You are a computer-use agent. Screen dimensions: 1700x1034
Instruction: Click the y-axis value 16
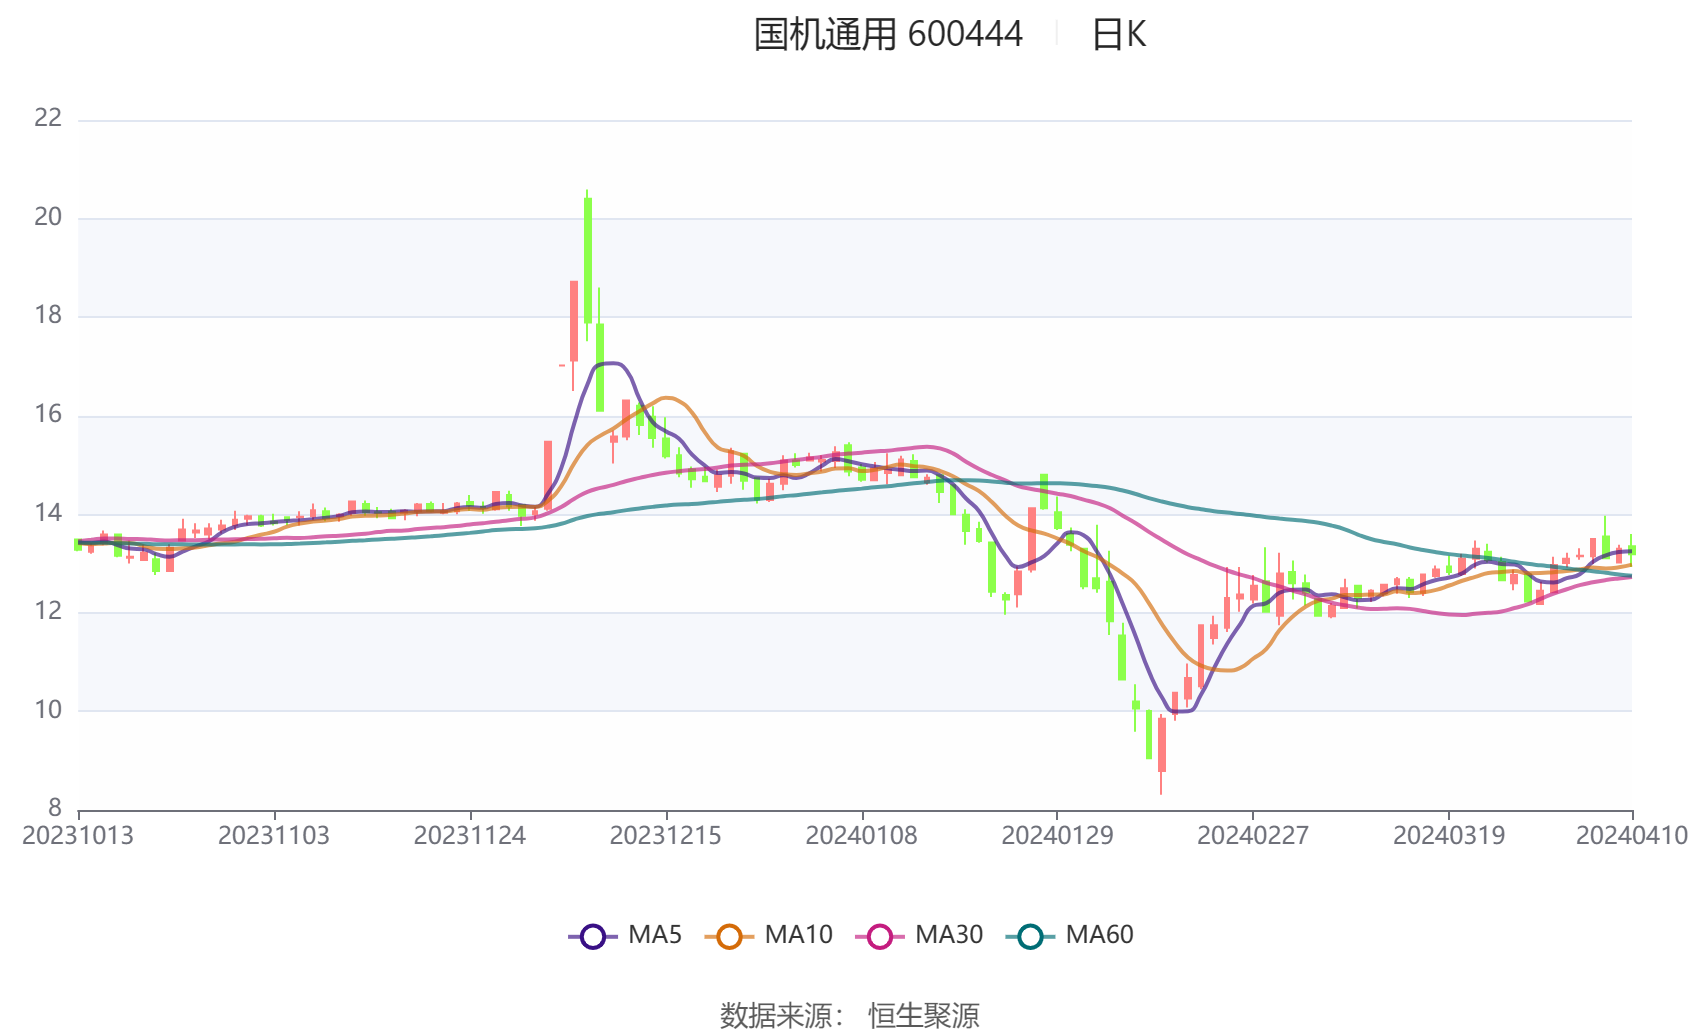(48, 414)
